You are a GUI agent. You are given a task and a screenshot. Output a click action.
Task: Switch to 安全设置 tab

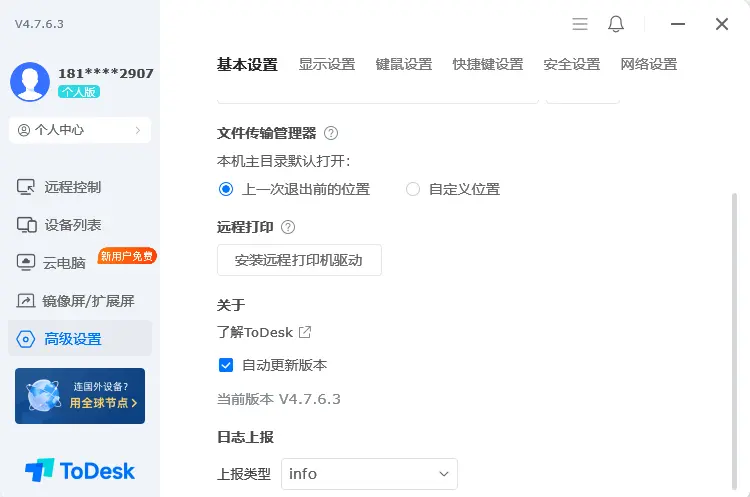[x=572, y=65]
